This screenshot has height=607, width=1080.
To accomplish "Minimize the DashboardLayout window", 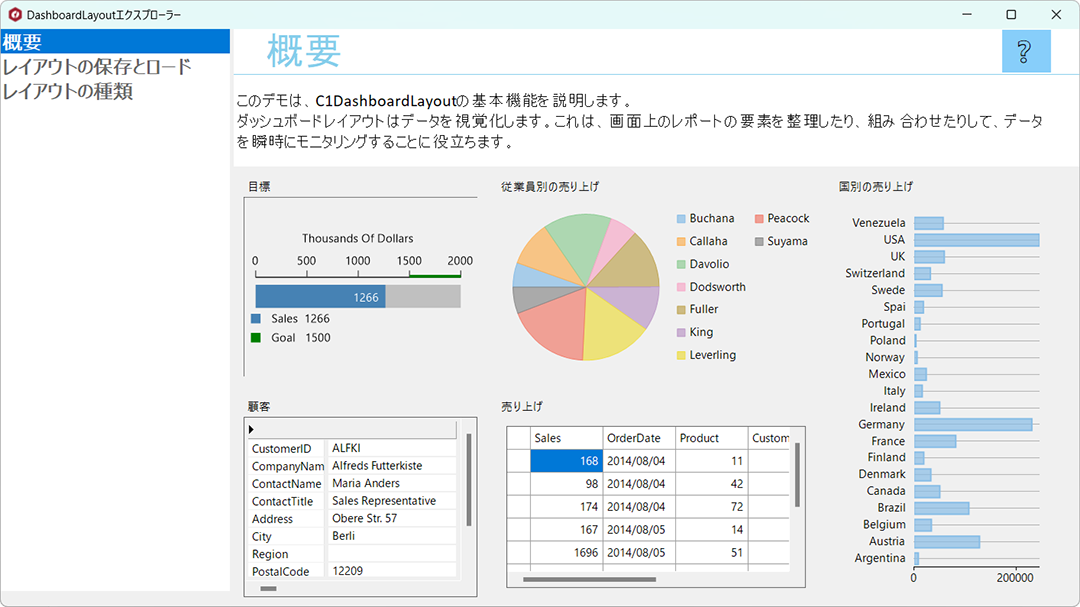I will [967, 14].
